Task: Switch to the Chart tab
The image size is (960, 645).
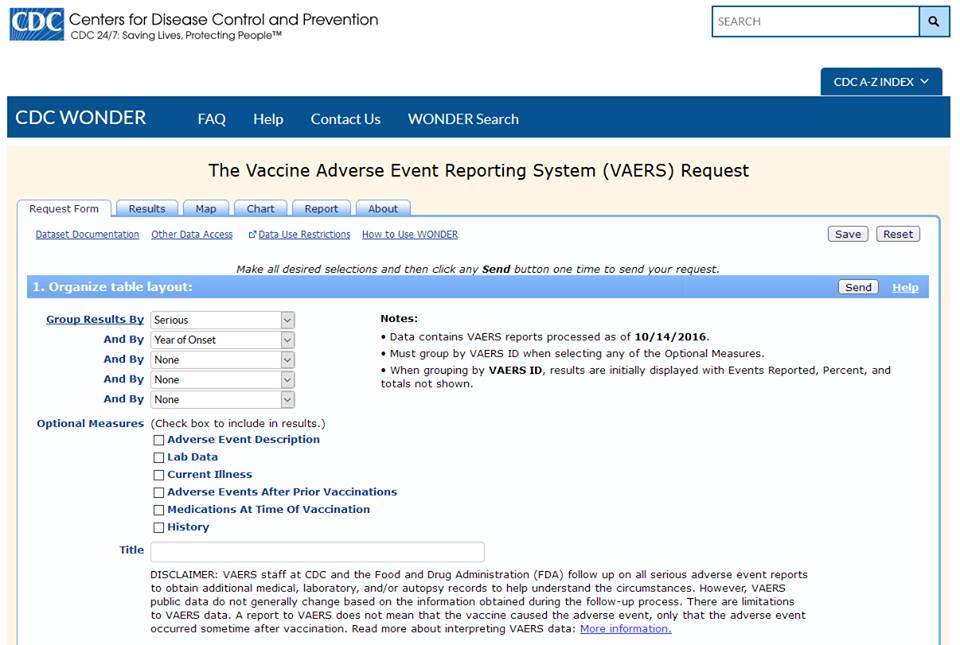Action: click(260, 209)
